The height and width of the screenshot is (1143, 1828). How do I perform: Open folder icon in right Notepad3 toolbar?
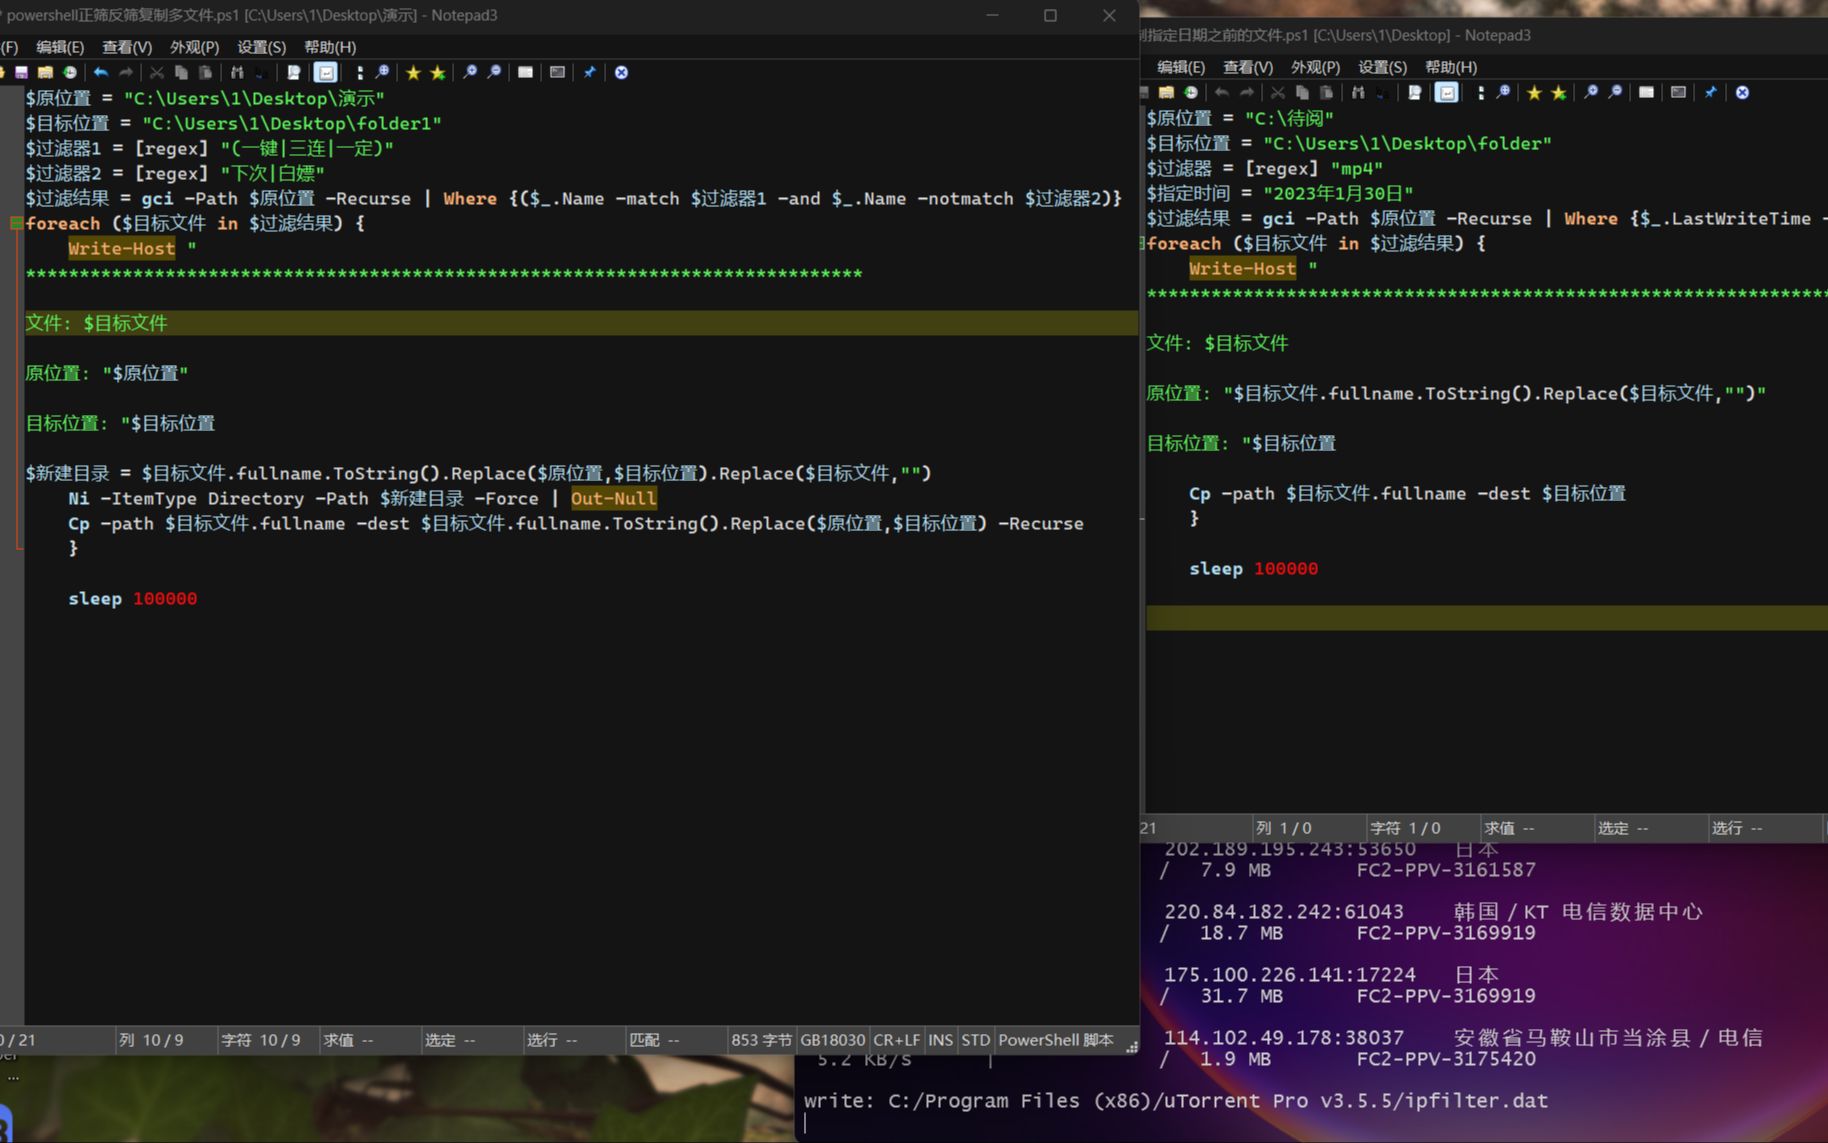coord(1166,92)
